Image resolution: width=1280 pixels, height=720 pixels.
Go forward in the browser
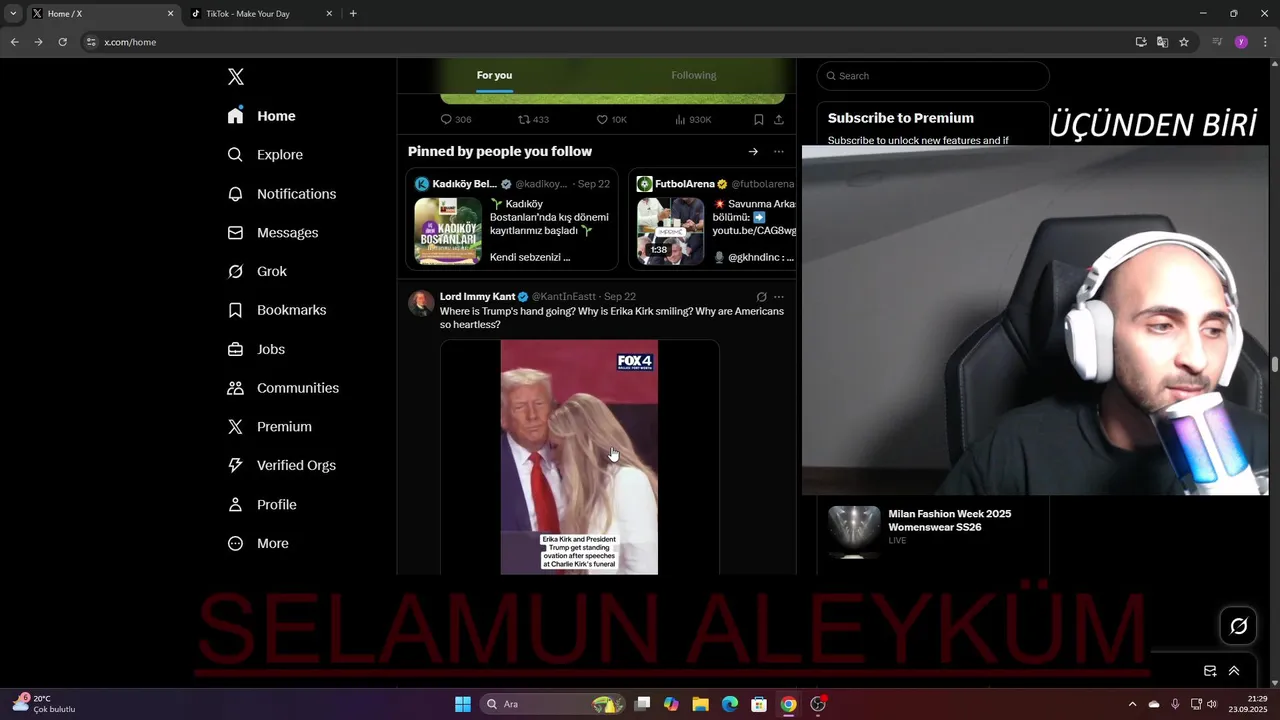tap(38, 42)
